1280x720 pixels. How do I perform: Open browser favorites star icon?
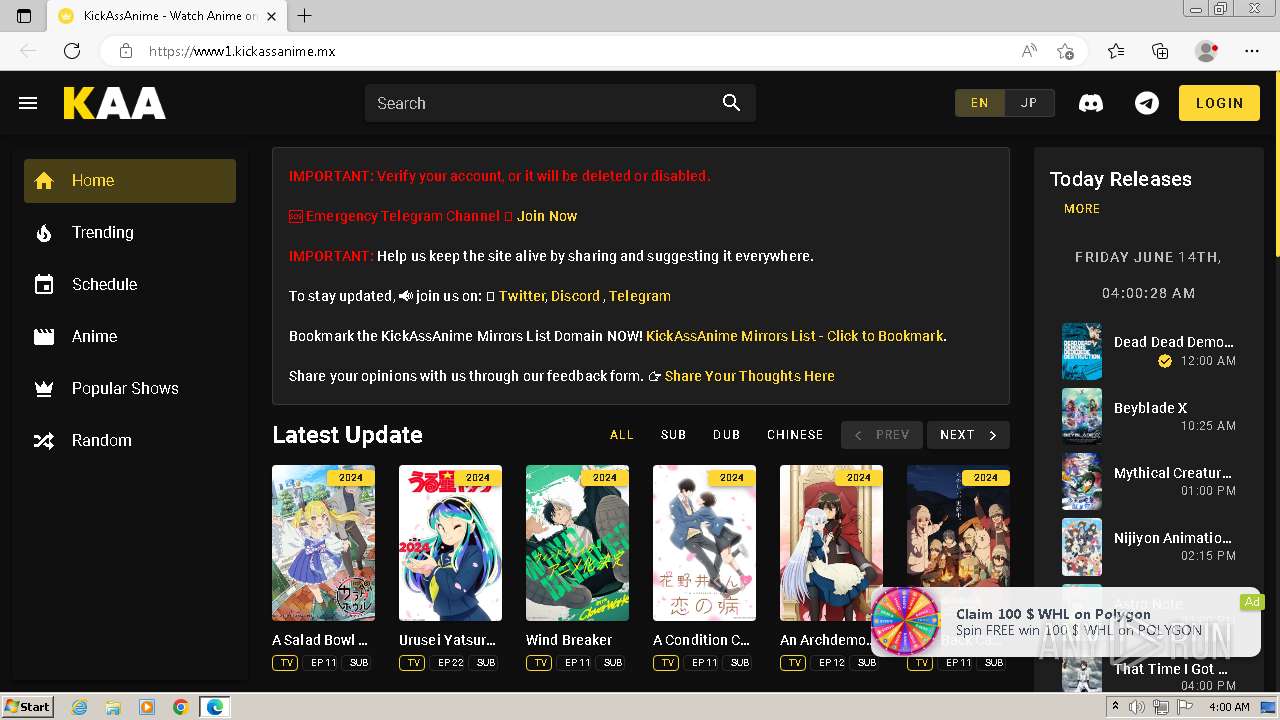[1116, 51]
